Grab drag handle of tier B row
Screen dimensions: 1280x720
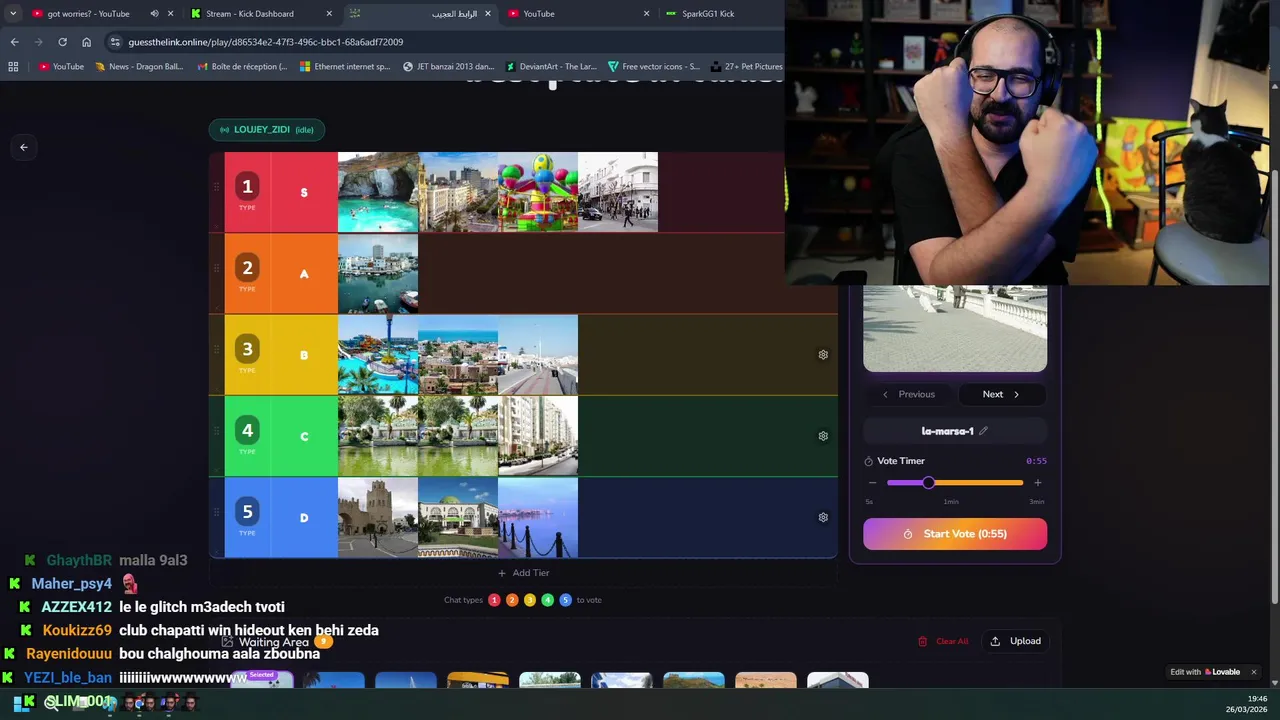[217, 350]
